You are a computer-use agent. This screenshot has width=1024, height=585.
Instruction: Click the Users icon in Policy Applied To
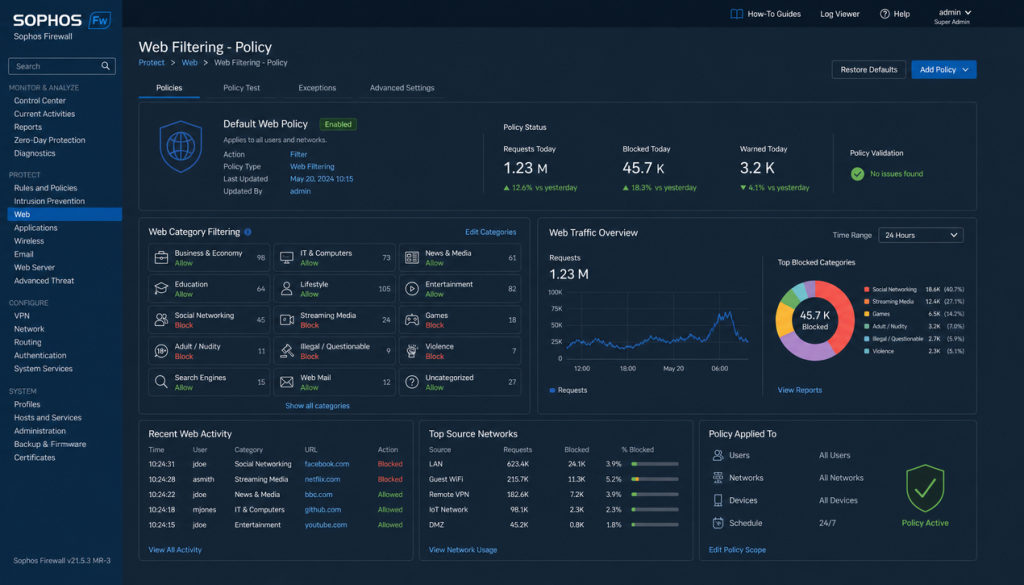(718, 455)
